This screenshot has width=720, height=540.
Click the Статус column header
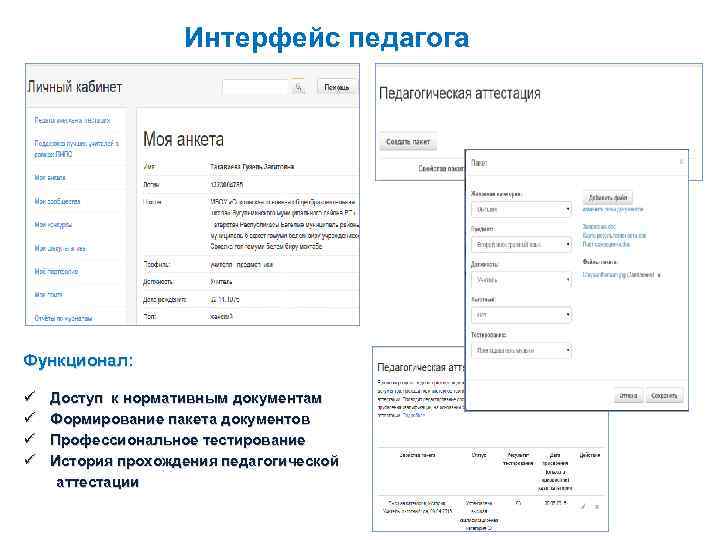coord(479,456)
